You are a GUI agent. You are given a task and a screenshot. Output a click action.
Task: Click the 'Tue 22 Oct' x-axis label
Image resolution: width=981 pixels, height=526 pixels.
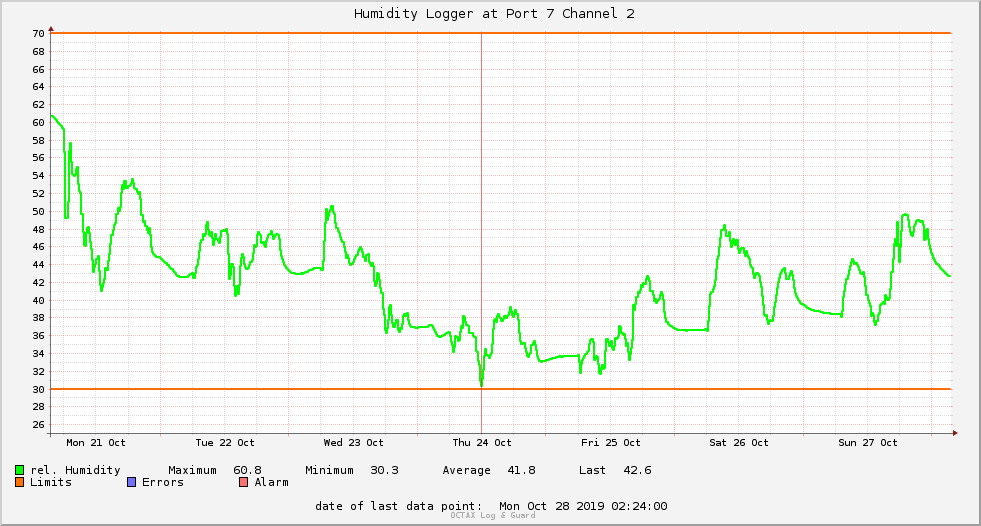(x=225, y=443)
